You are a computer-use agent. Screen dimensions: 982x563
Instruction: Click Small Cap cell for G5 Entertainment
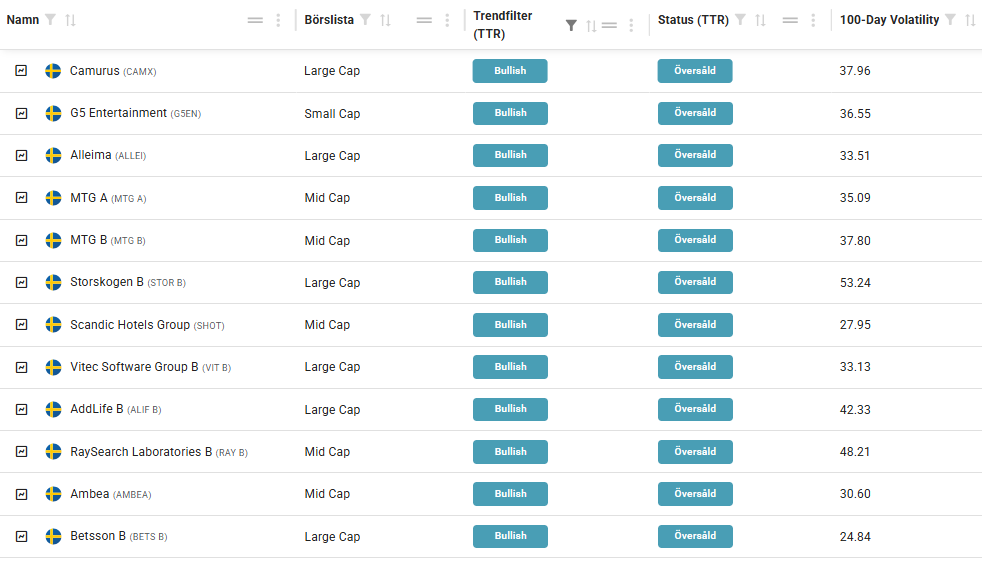point(332,114)
